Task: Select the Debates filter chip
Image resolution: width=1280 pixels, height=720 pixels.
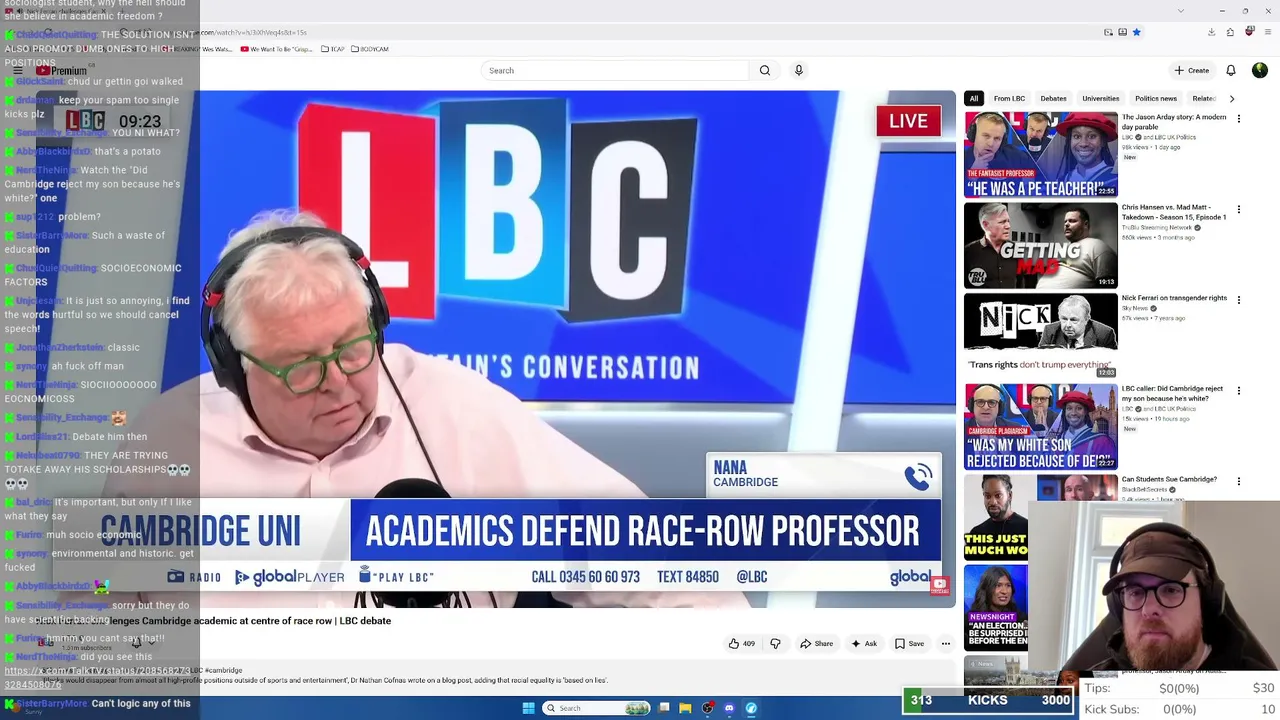Action: 1053,99
